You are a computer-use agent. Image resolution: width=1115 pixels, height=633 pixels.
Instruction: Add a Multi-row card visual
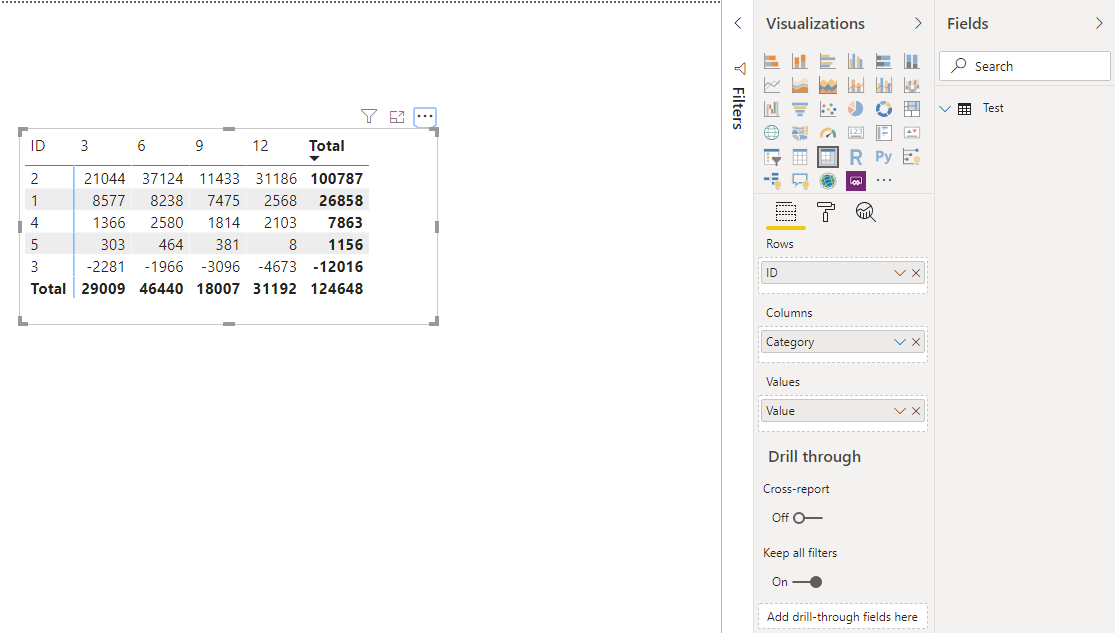[x=883, y=133]
